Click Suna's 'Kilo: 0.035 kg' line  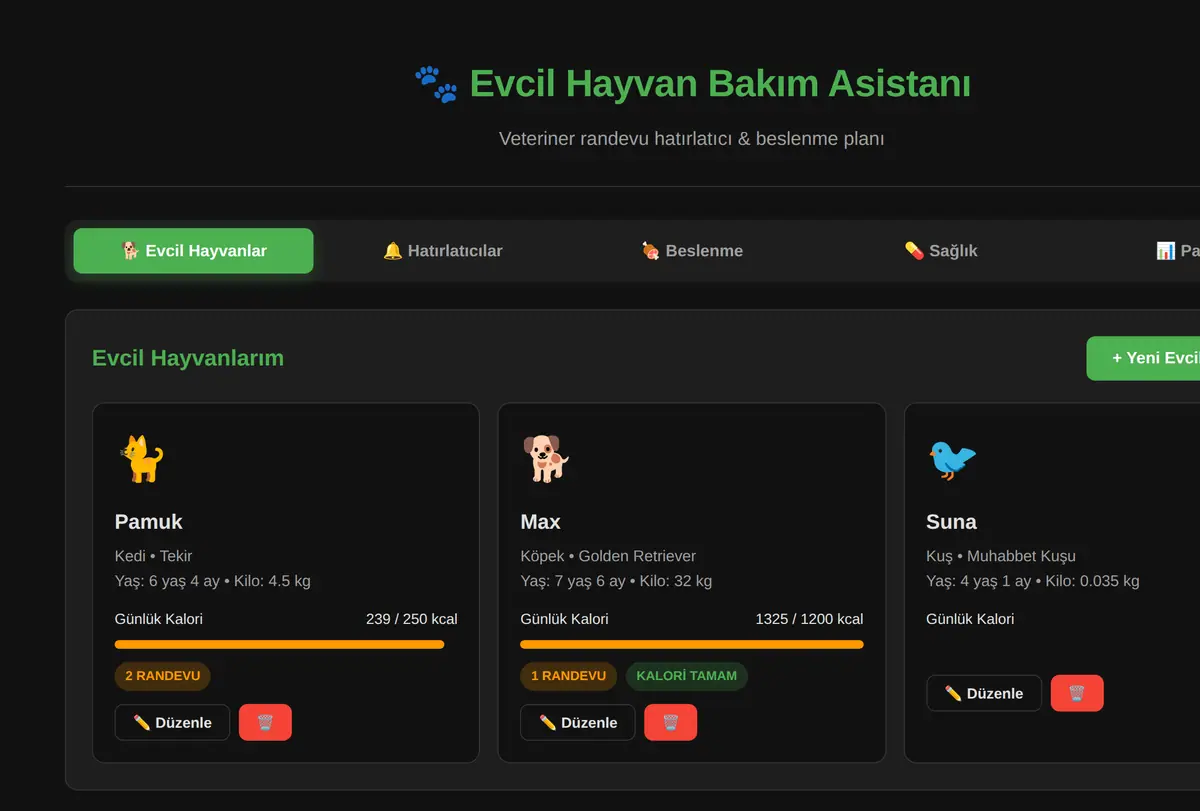pos(1033,581)
